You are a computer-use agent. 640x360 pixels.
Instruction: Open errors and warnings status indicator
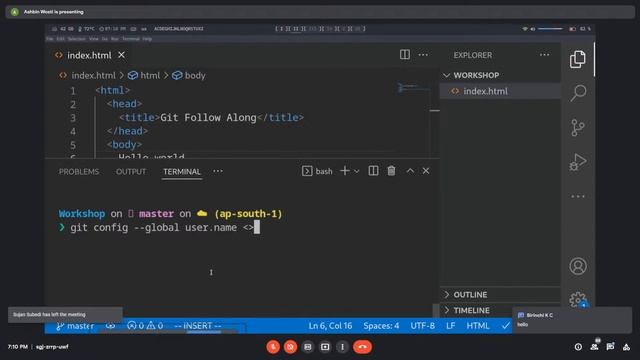(145, 326)
